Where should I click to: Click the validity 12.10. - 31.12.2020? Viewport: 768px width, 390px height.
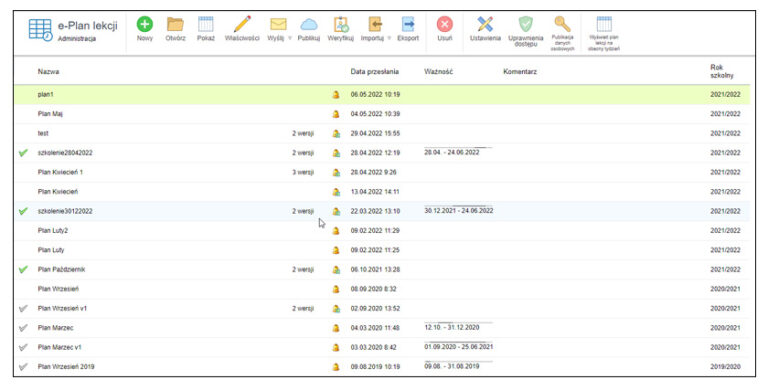coord(452,327)
